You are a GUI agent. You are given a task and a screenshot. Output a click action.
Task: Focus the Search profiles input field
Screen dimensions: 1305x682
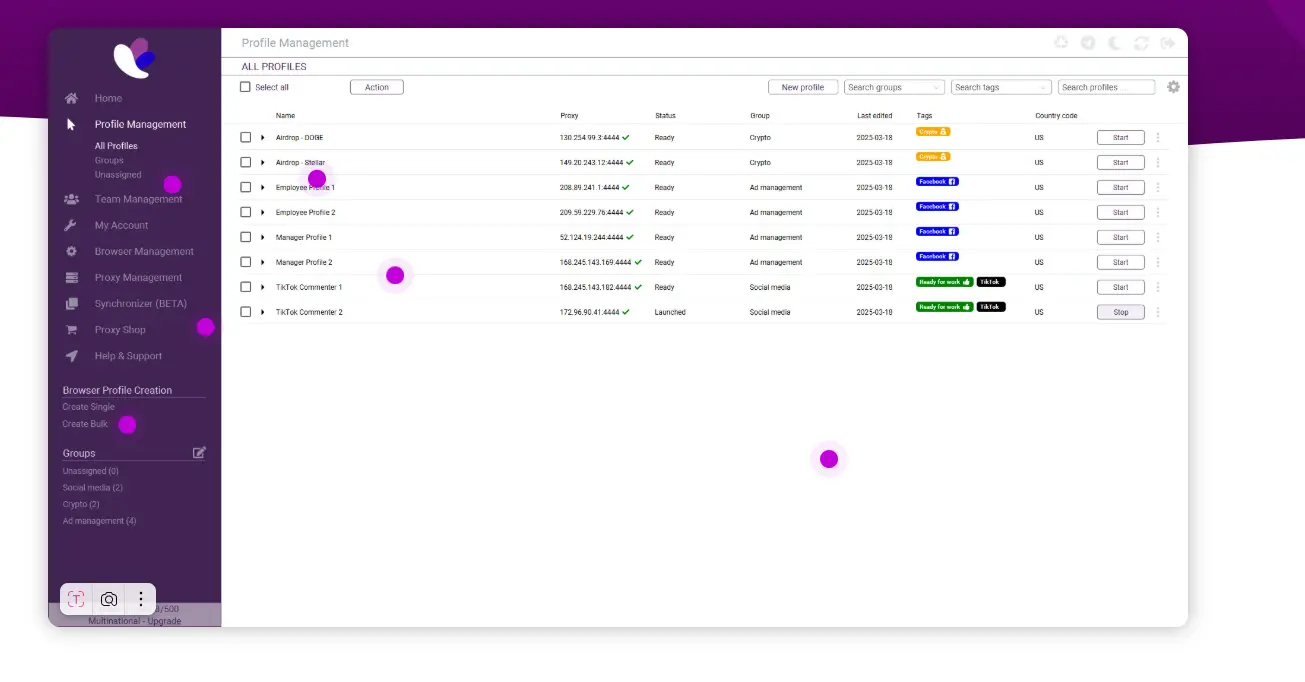coord(1106,87)
